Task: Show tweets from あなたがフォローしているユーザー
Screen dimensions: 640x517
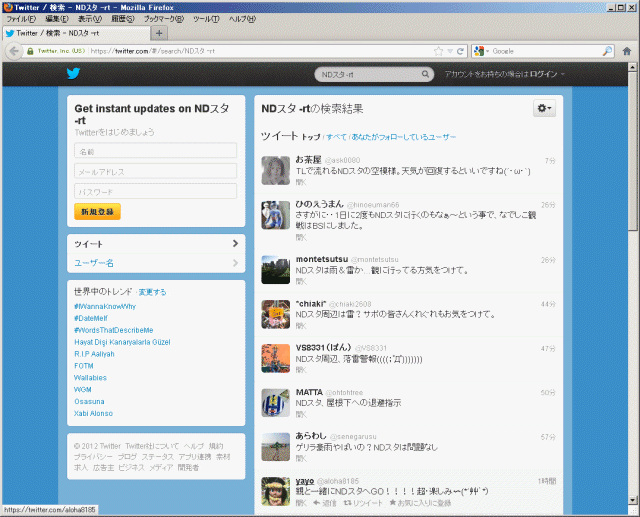Action: coord(404,137)
